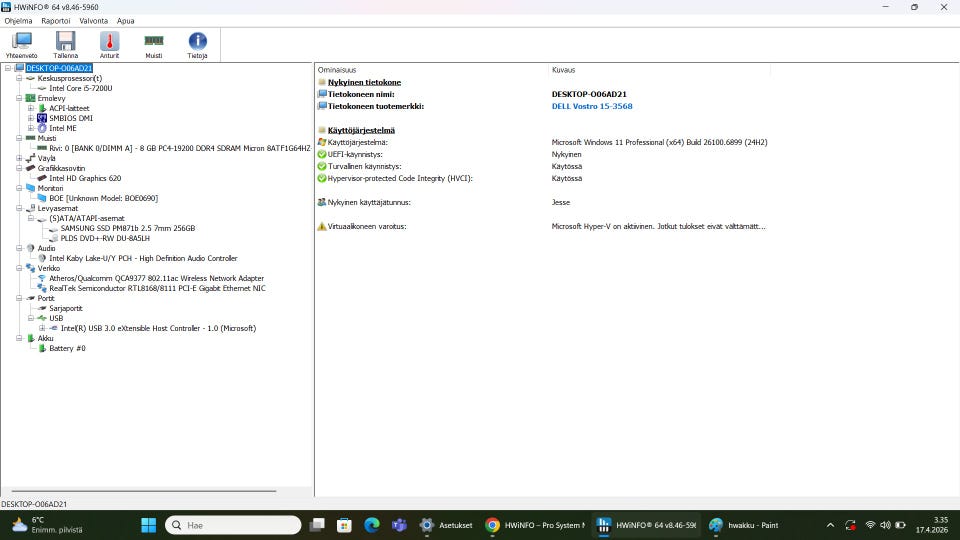Select the USB tree item
This screenshot has height=540, width=960.
tap(56, 318)
